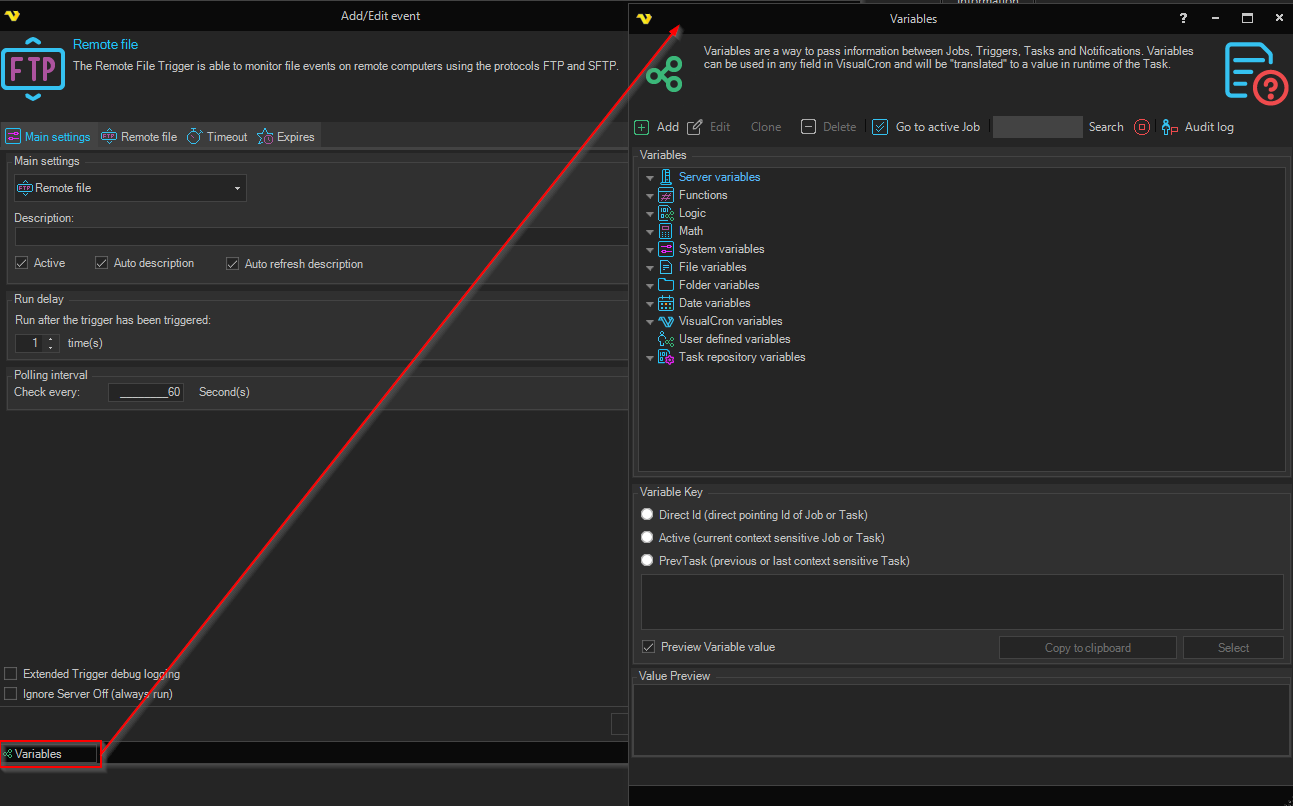1293x806 pixels.
Task: Click the User defined variables item
Action: (x=734, y=339)
